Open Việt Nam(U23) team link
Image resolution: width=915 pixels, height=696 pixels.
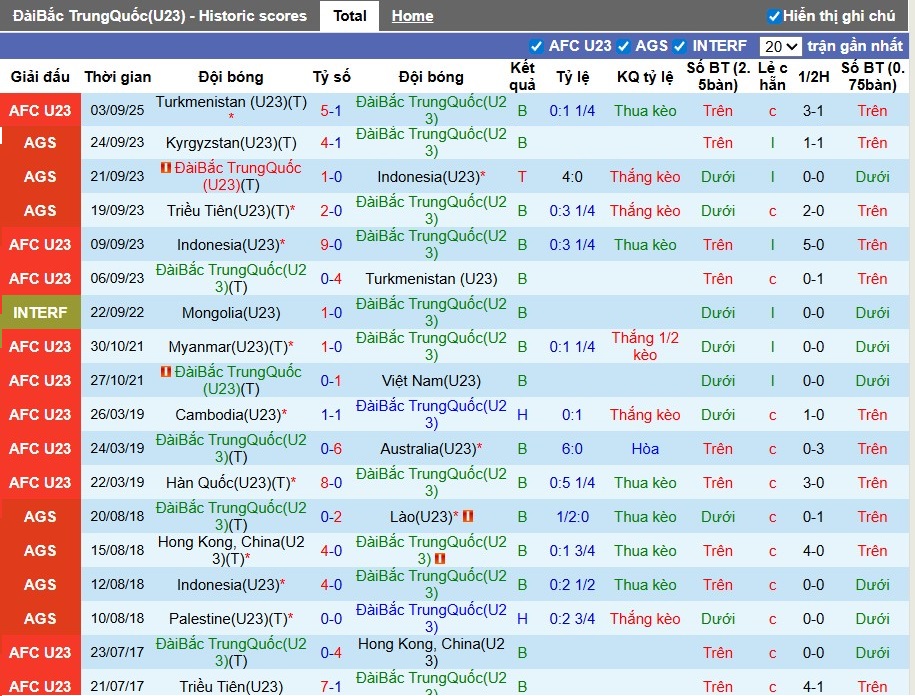point(431,381)
